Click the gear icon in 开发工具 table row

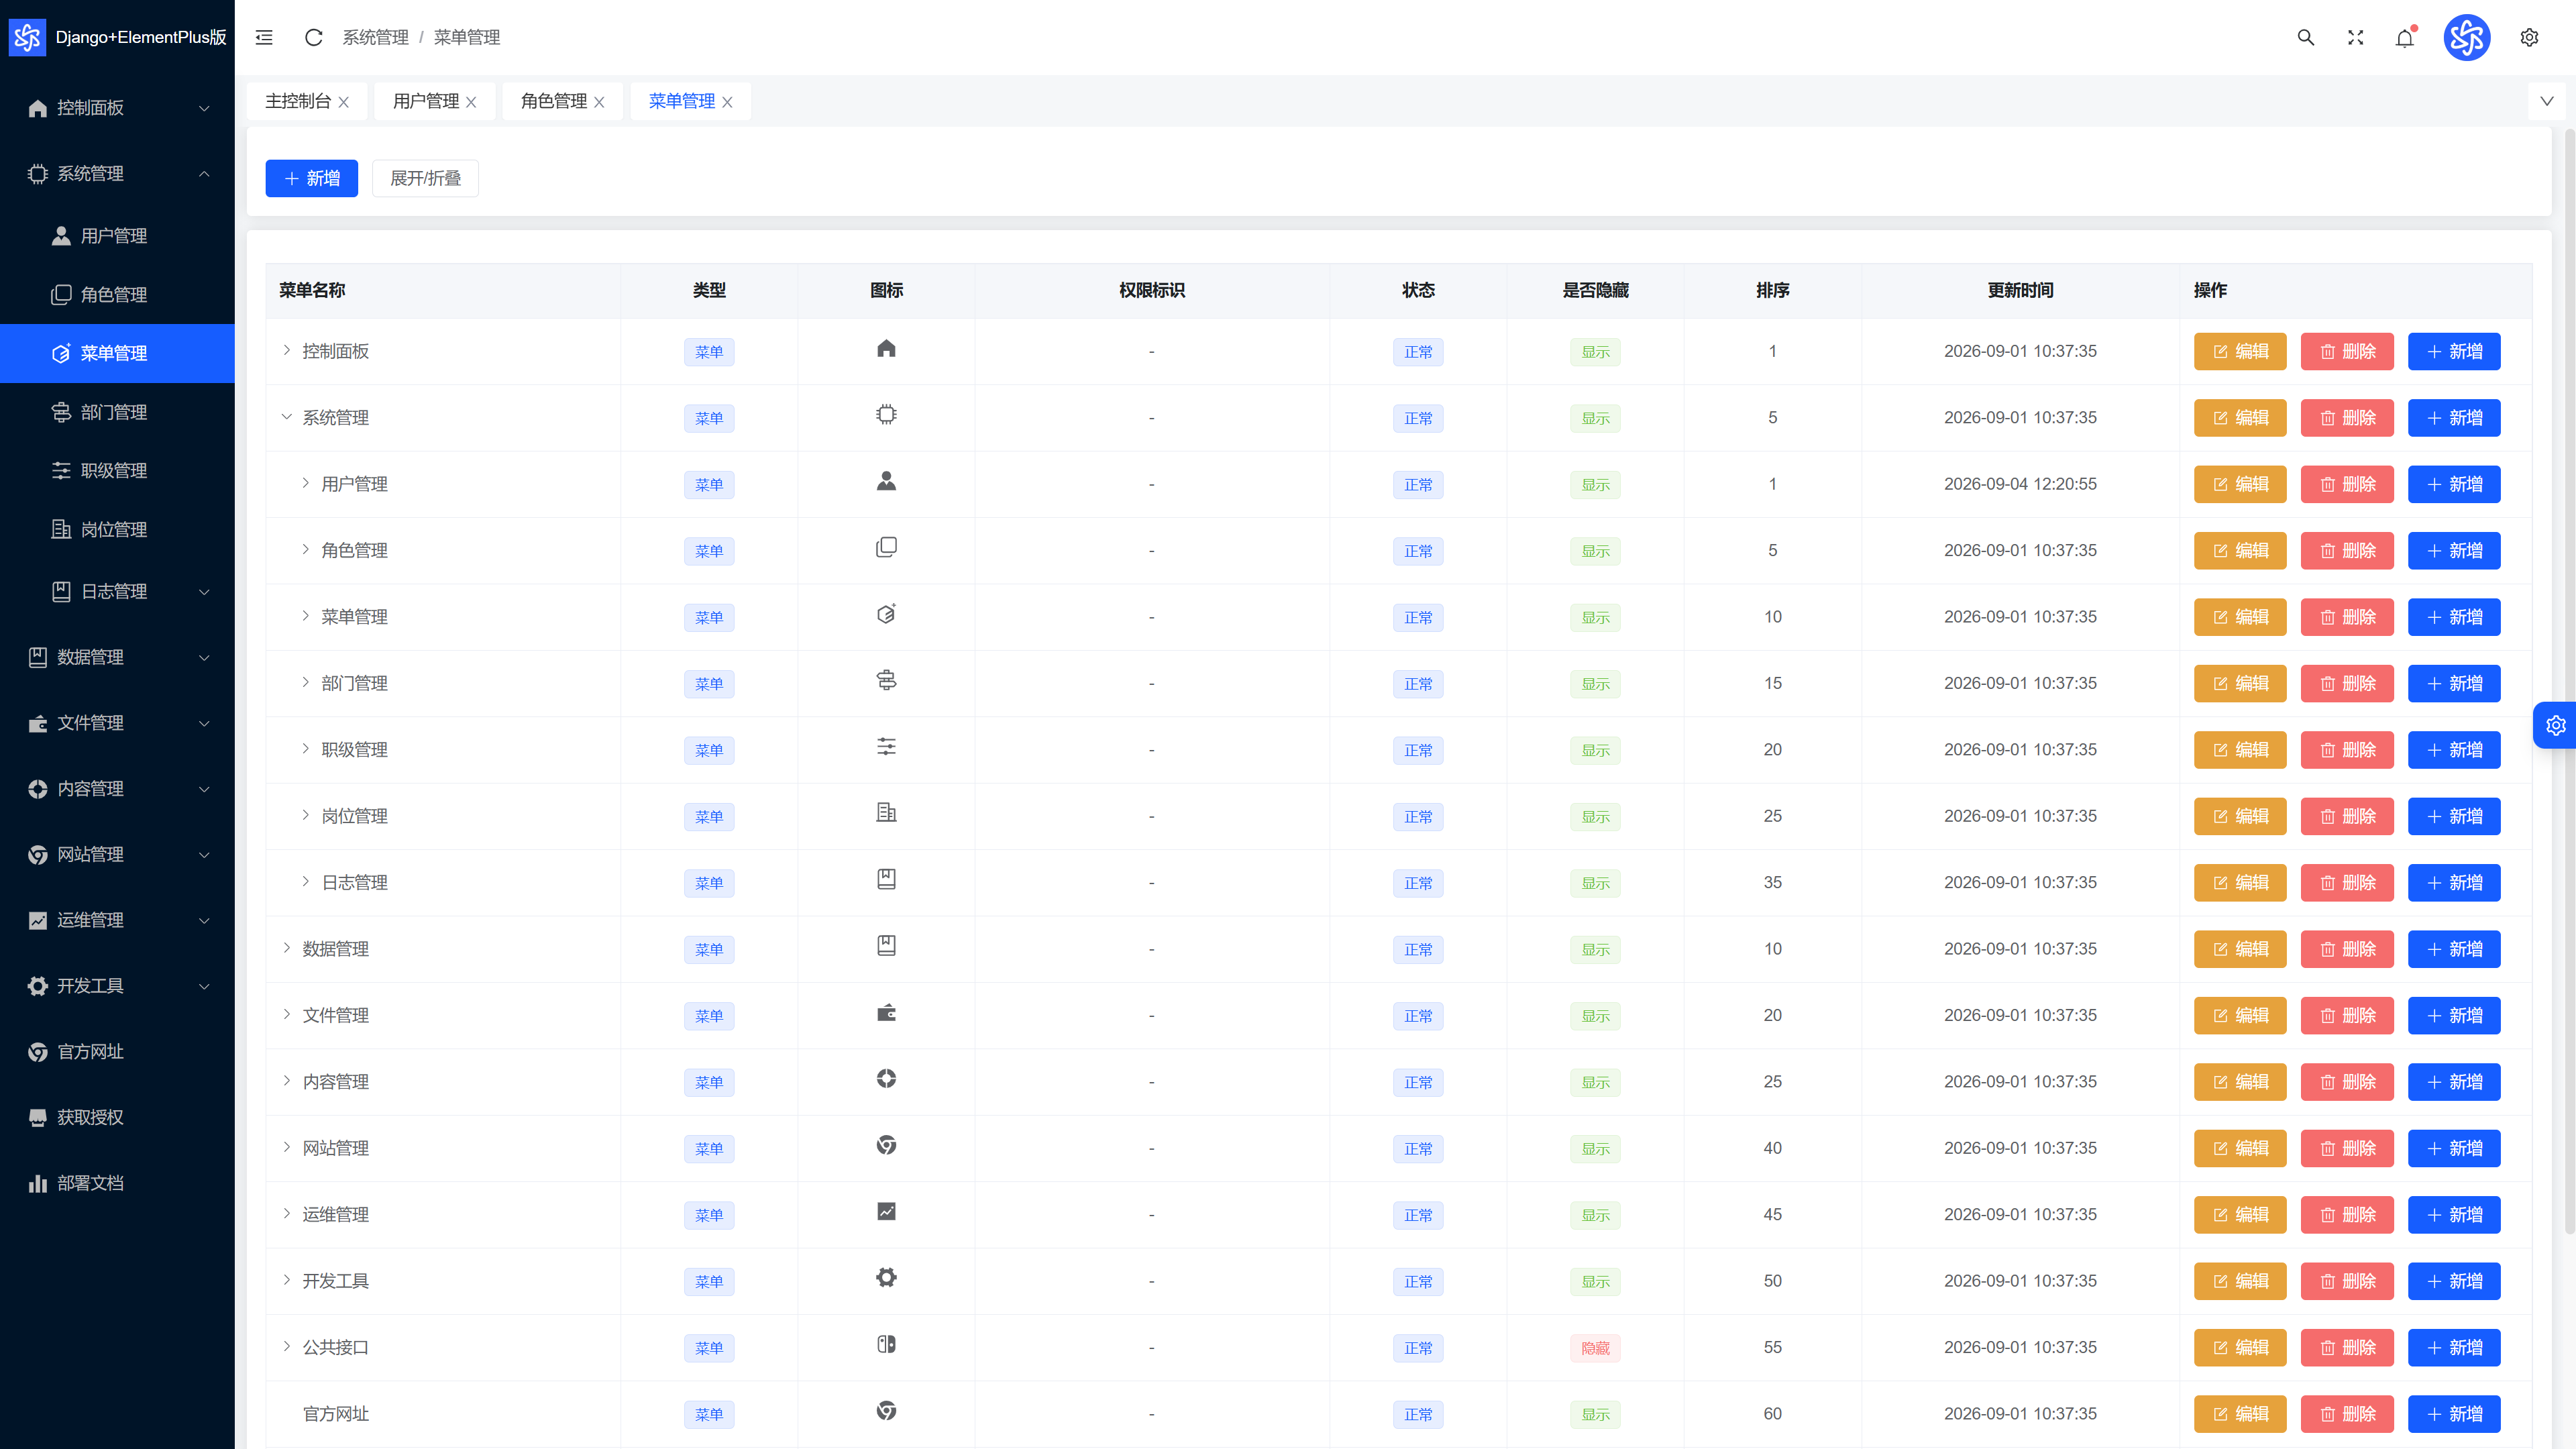pyautogui.click(x=886, y=1277)
